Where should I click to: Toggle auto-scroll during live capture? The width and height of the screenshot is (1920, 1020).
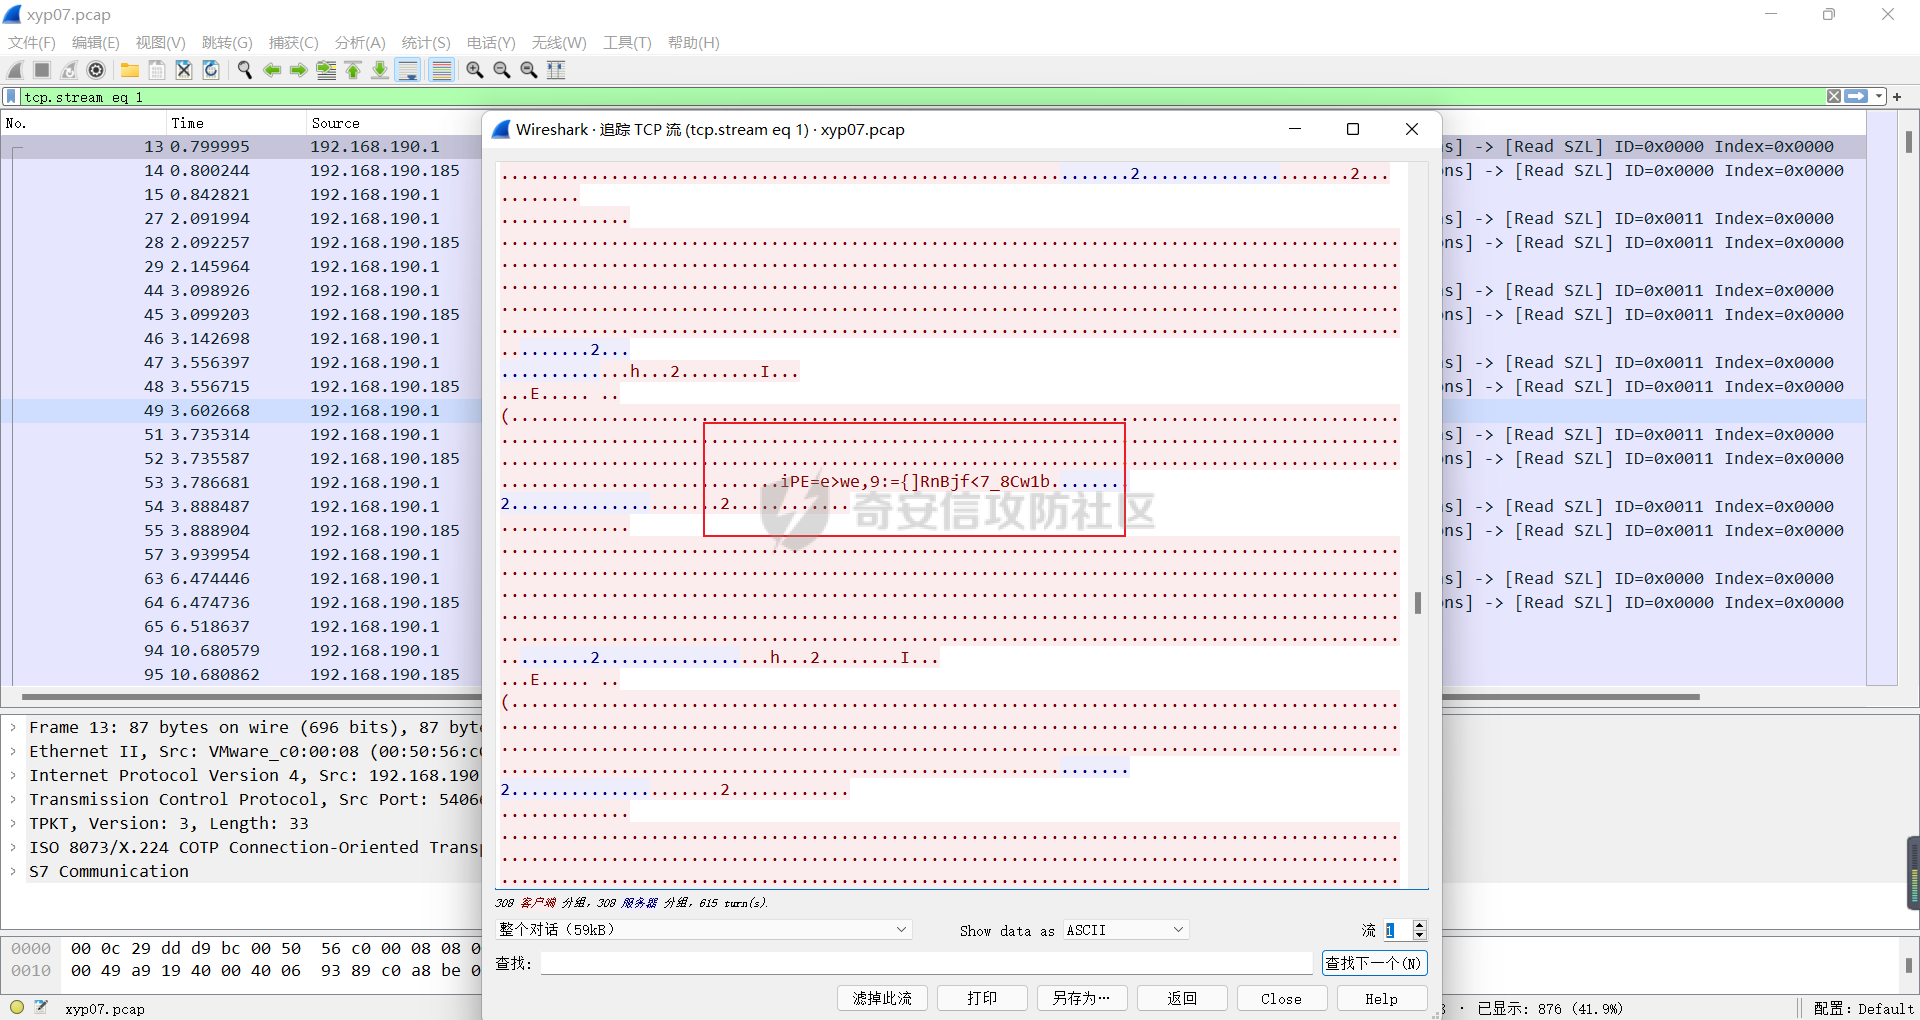408,70
